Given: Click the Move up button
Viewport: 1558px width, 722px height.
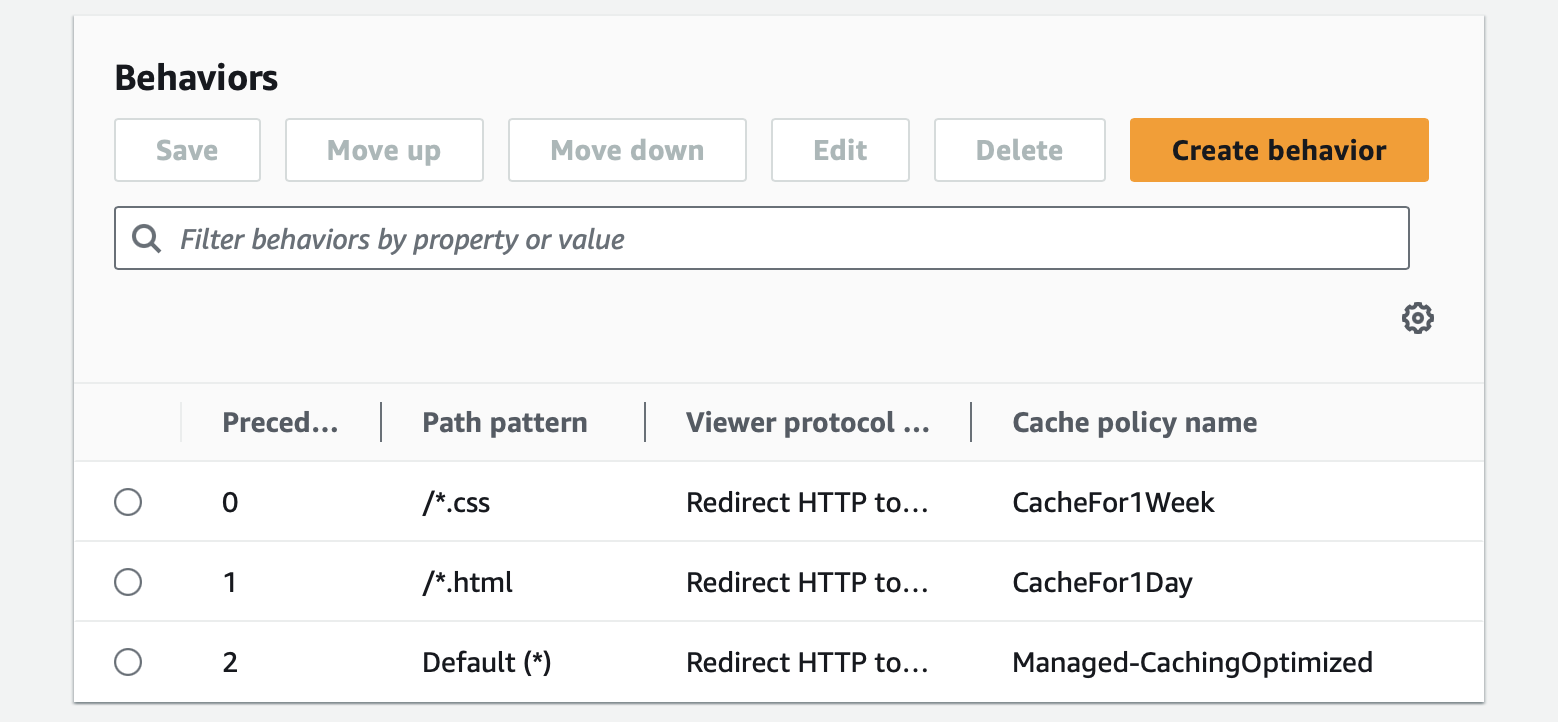Looking at the screenshot, I should point(384,151).
